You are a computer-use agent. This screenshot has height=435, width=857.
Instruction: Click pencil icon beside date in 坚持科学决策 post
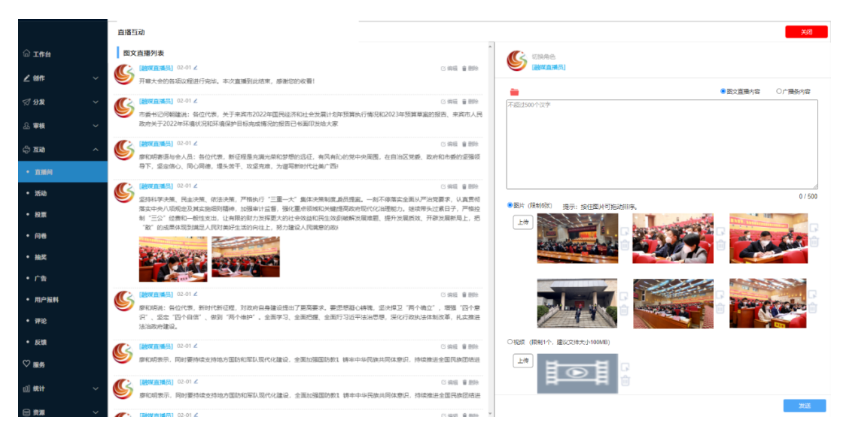(195, 186)
